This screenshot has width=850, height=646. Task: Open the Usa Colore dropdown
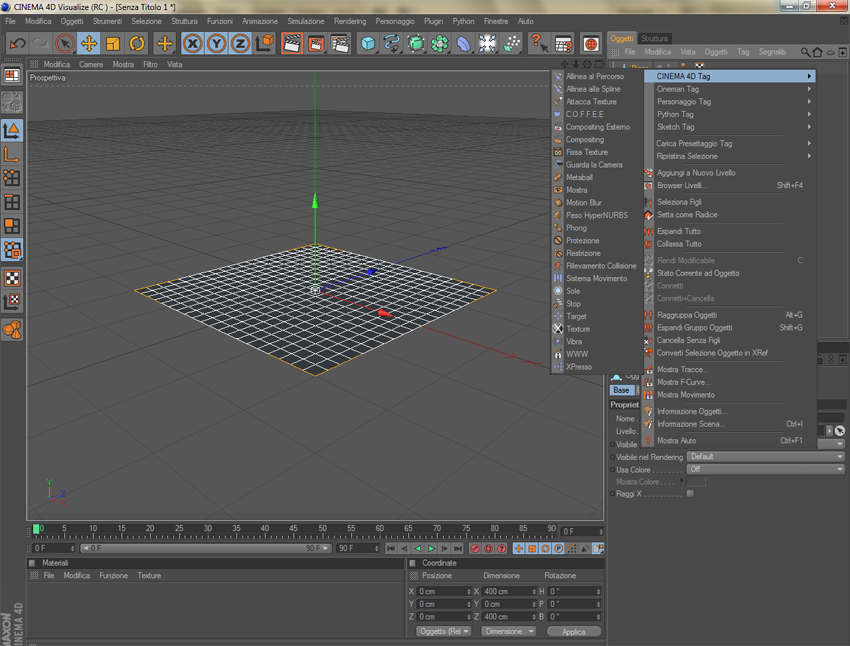(x=766, y=469)
